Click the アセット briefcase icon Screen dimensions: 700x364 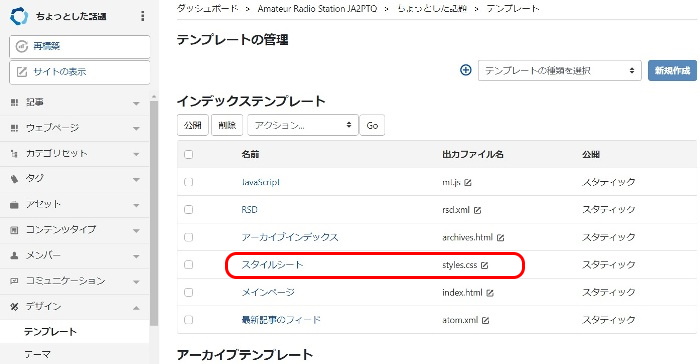click(14, 205)
